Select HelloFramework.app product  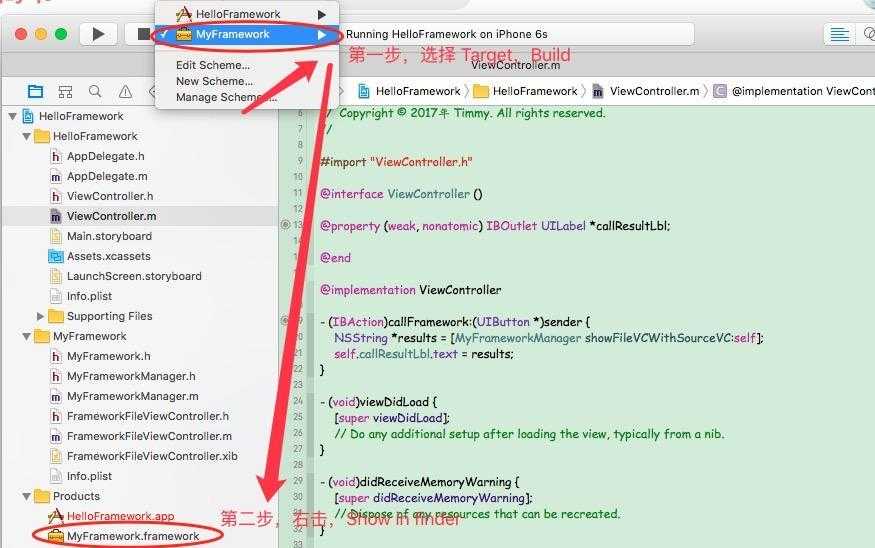click(x=121, y=516)
